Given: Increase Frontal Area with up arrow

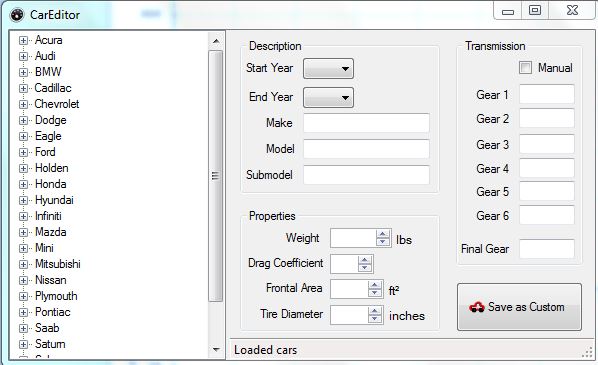Looking at the screenshot, I should [x=375, y=285].
